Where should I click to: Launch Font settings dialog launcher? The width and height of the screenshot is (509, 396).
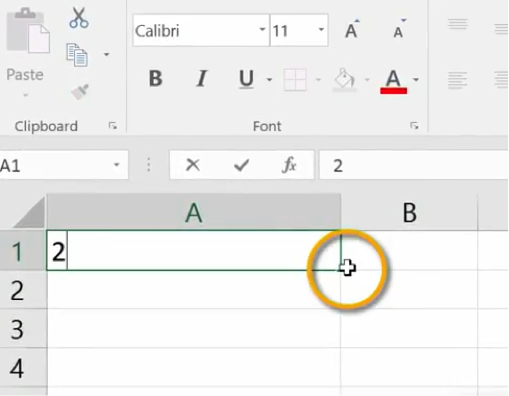click(414, 126)
